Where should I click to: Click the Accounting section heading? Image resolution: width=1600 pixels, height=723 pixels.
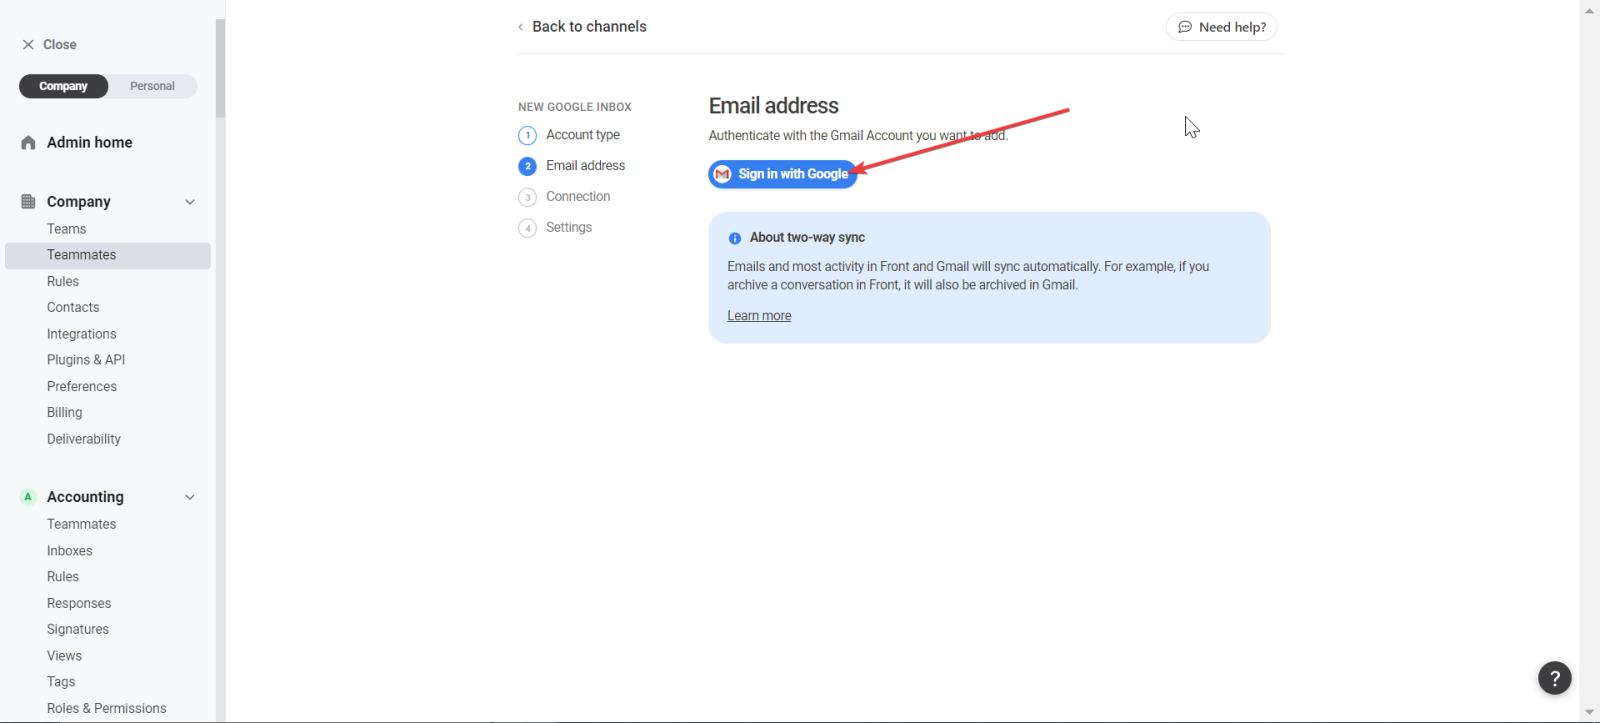pyautogui.click(x=85, y=497)
